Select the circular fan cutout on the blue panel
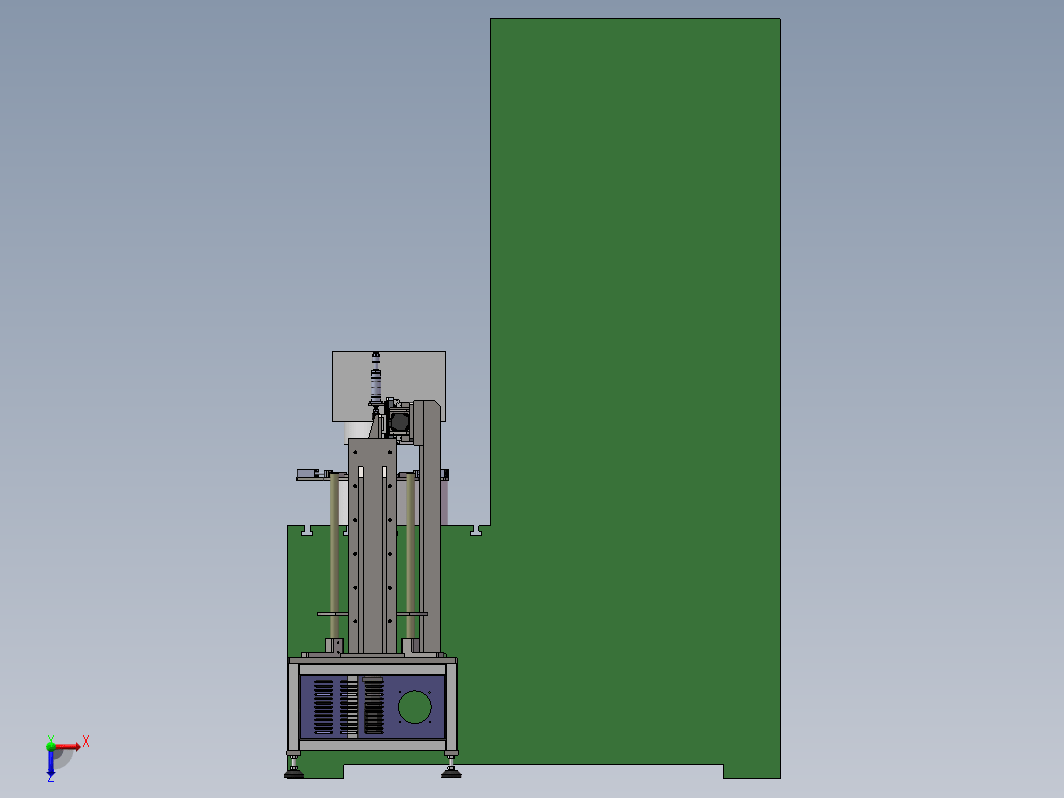1064x798 pixels. pyautogui.click(x=415, y=706)
